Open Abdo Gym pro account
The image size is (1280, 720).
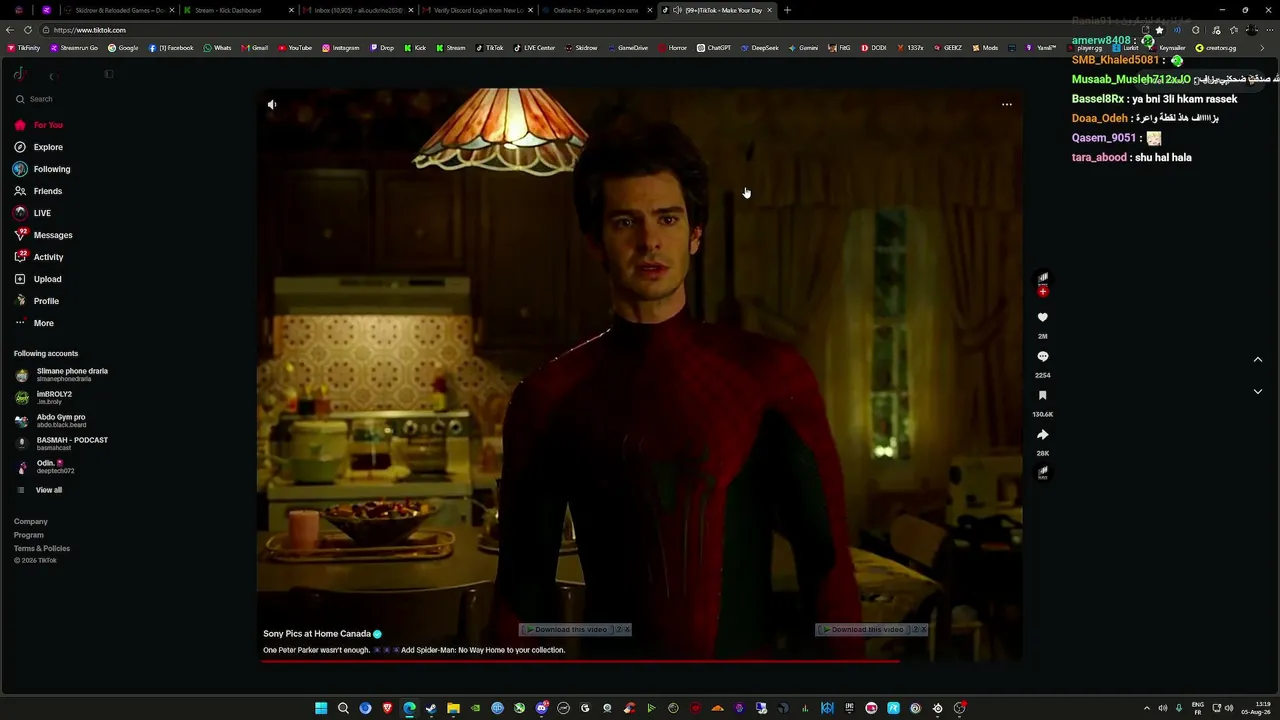click(51, 421)
